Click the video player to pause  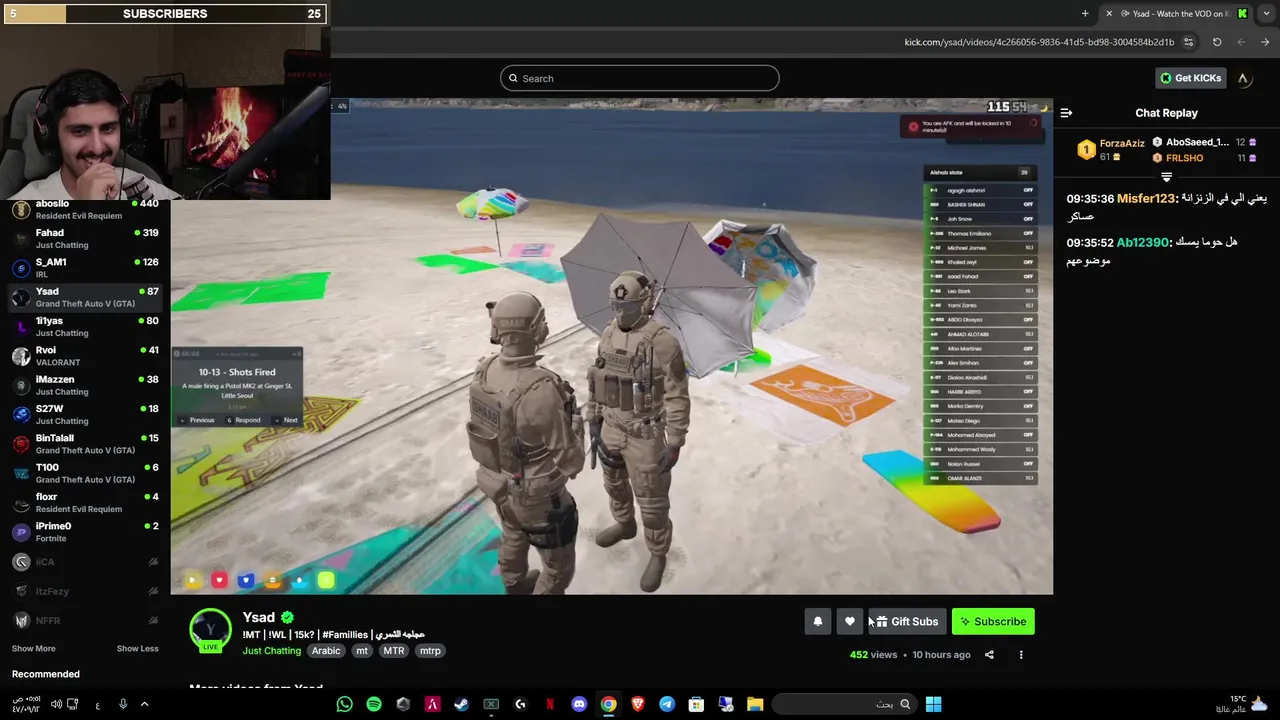tap(612, 346)
